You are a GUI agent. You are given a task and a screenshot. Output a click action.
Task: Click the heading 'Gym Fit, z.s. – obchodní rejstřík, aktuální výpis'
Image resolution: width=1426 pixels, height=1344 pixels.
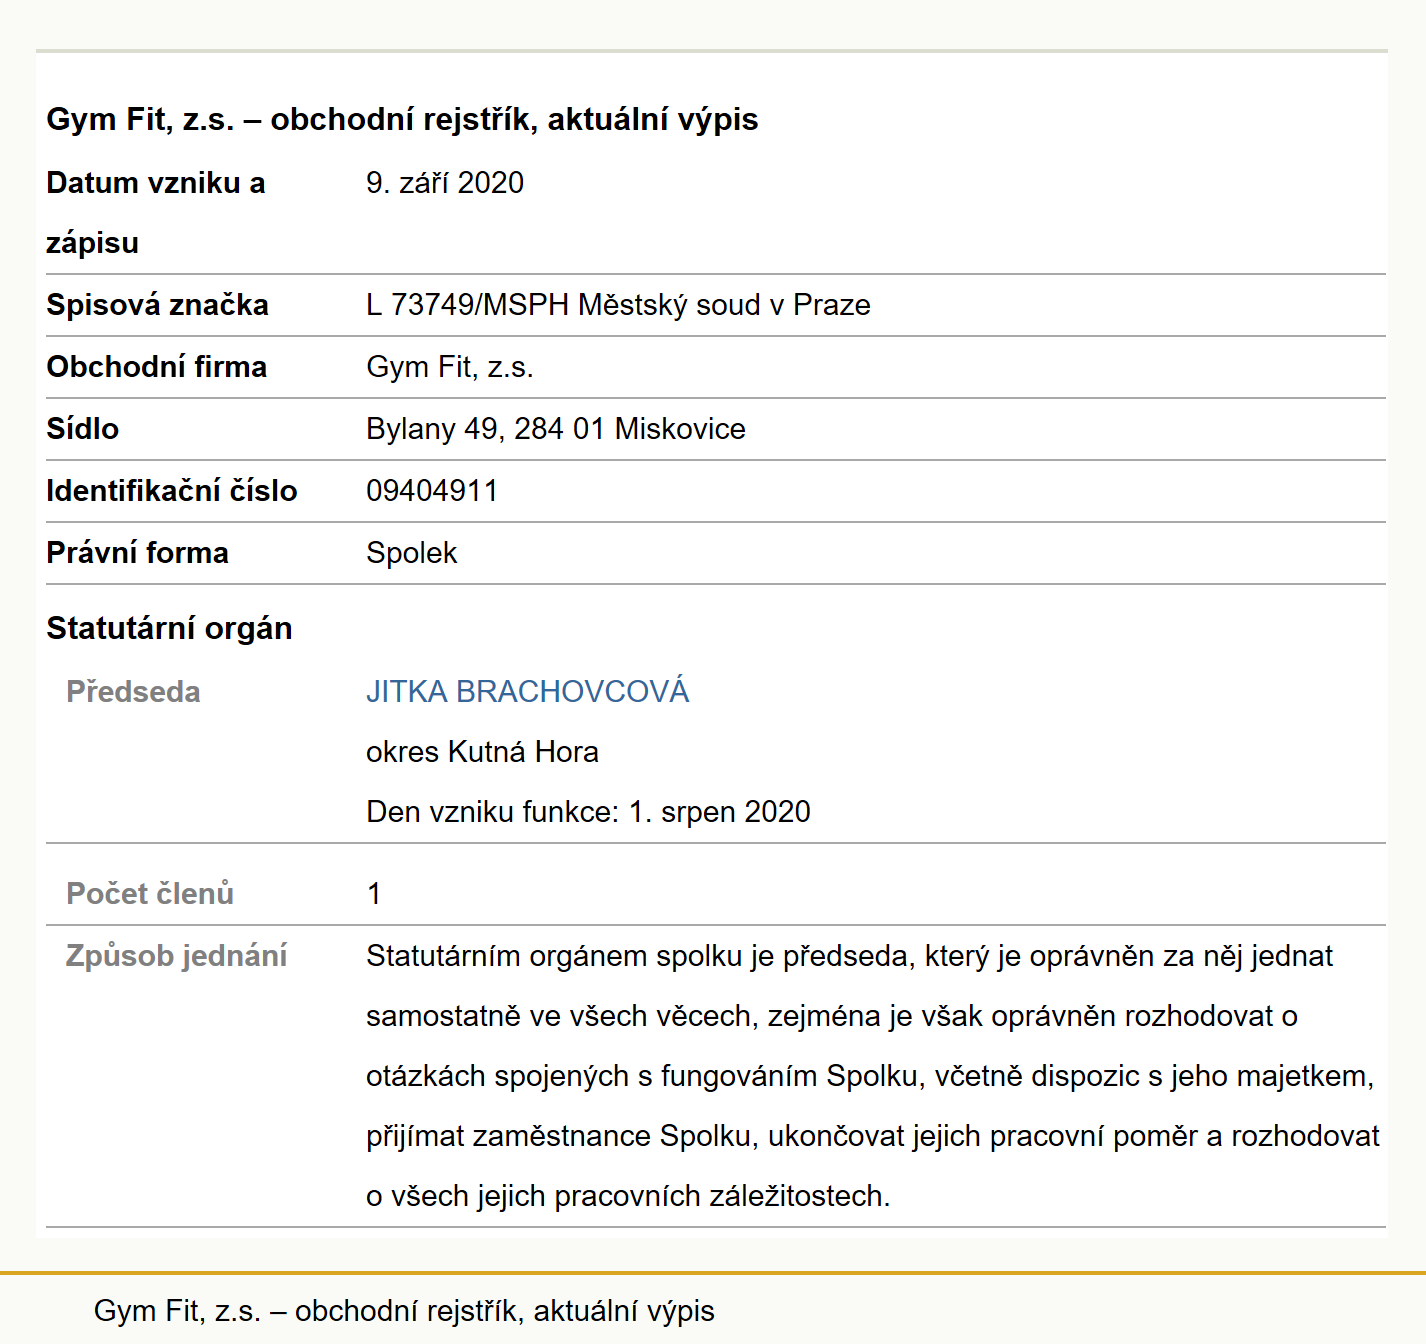pyautogui.click(x=402, y=119)
